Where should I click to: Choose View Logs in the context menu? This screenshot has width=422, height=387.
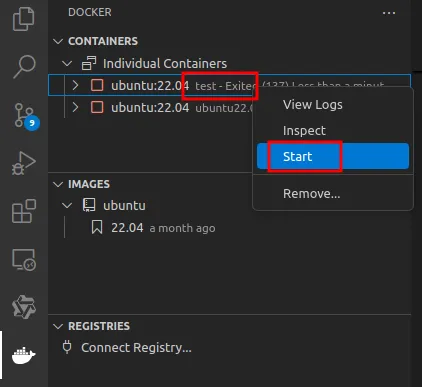(333, 105)
